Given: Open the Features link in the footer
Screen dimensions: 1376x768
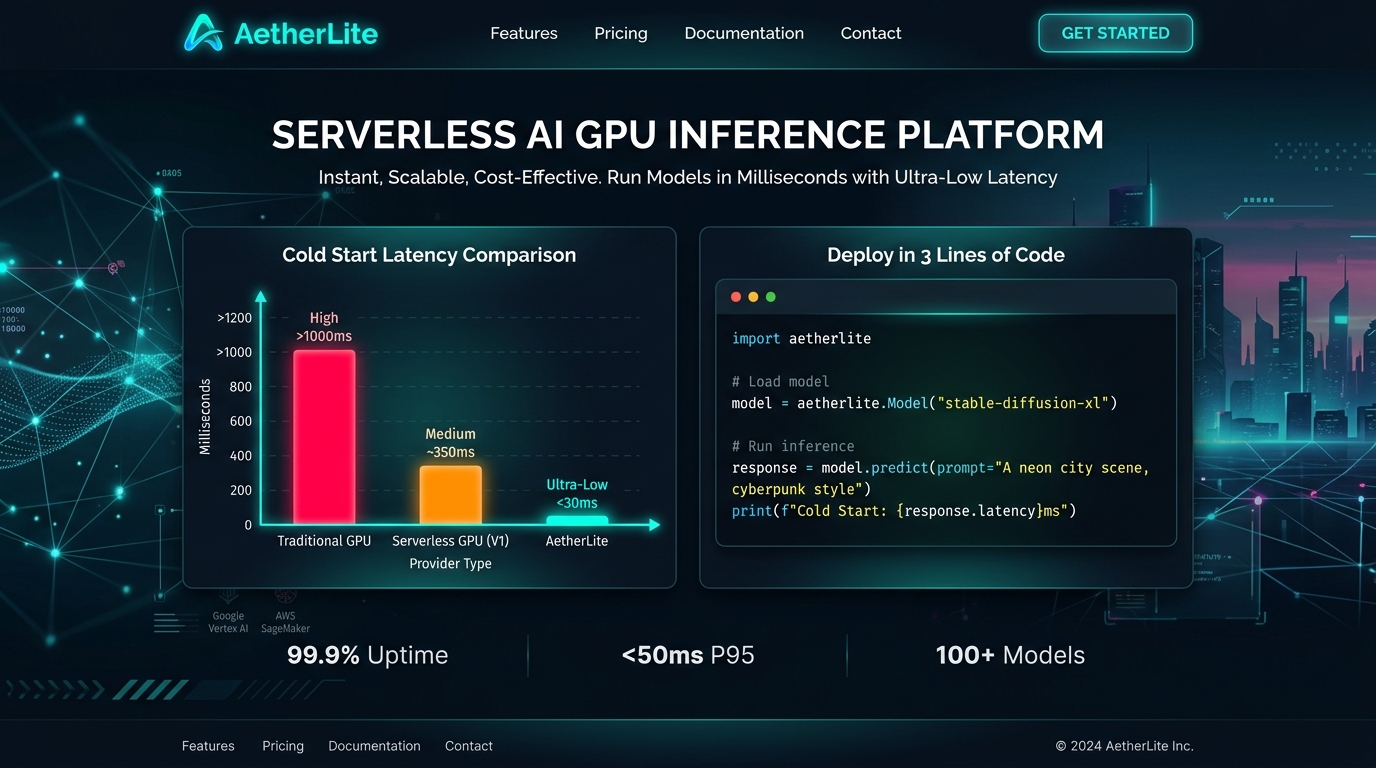Looking at the screenshot, I should (x=208, y=746).
